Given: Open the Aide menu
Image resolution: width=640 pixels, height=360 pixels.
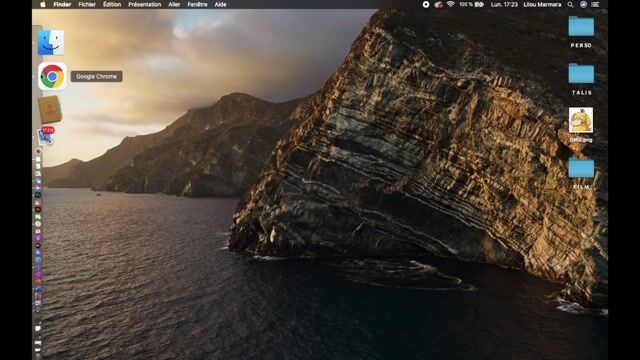Looking at the screenshot, I should pyautogui.click(x=220, y=4).
